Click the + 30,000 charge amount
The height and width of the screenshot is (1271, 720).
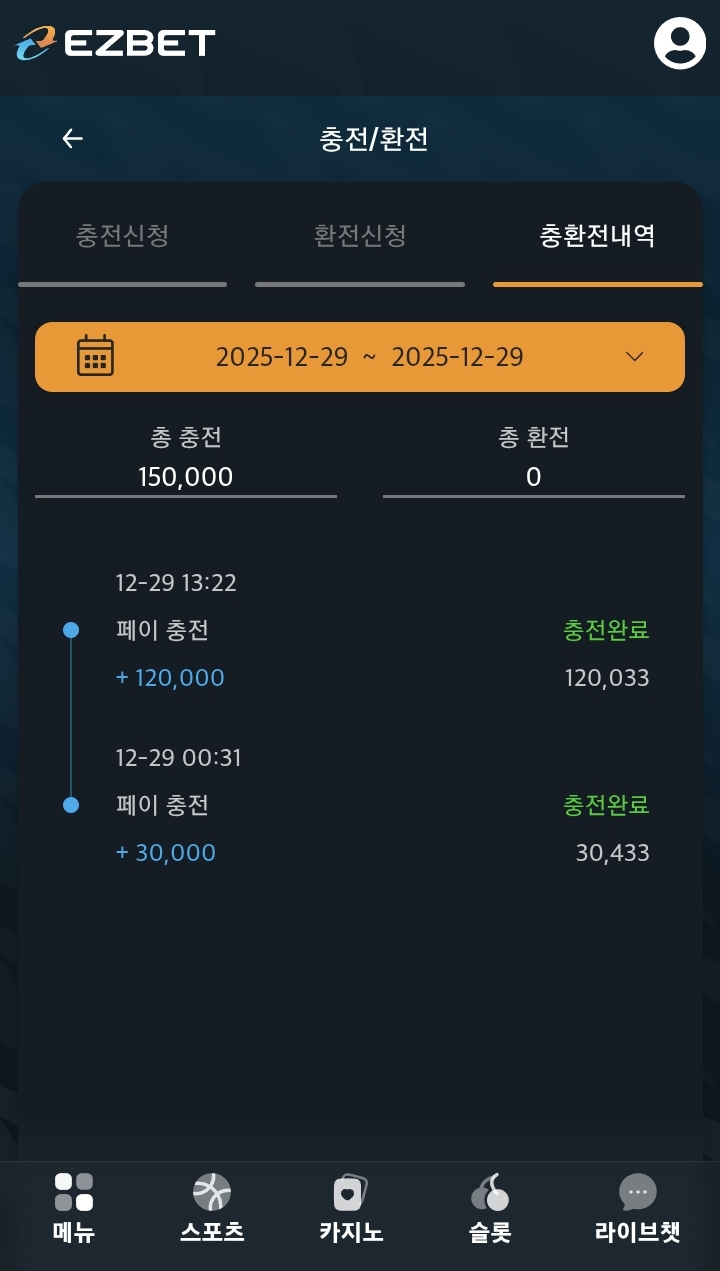point(166,853)
